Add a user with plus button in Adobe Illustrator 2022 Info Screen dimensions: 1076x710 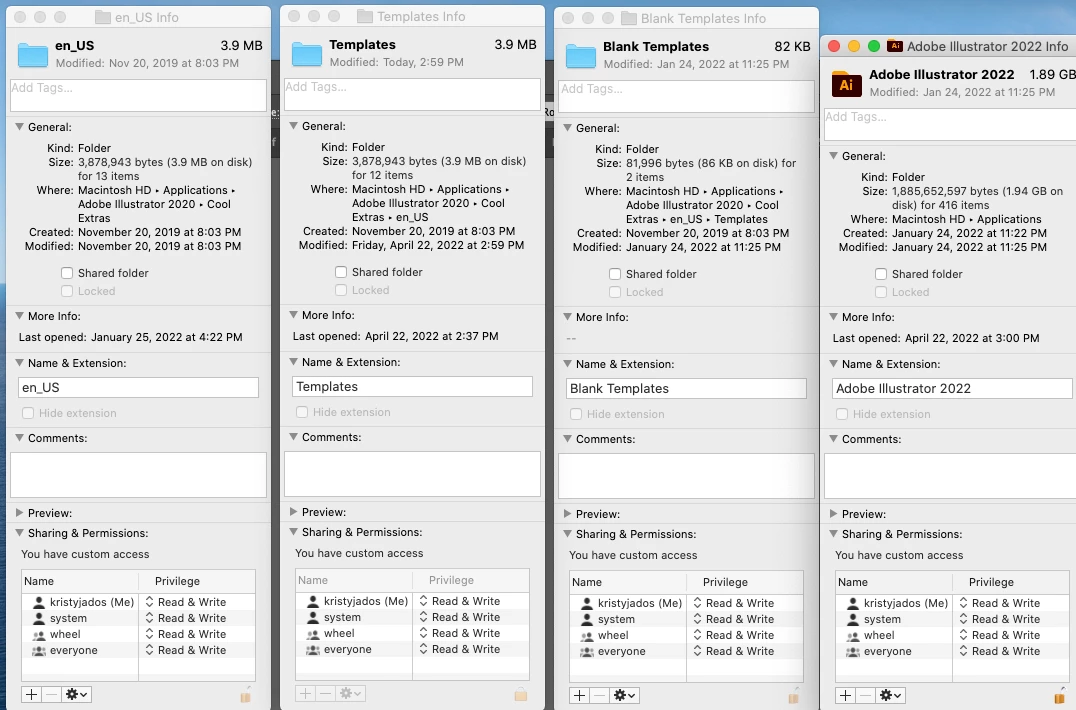(x=845, y=696)
